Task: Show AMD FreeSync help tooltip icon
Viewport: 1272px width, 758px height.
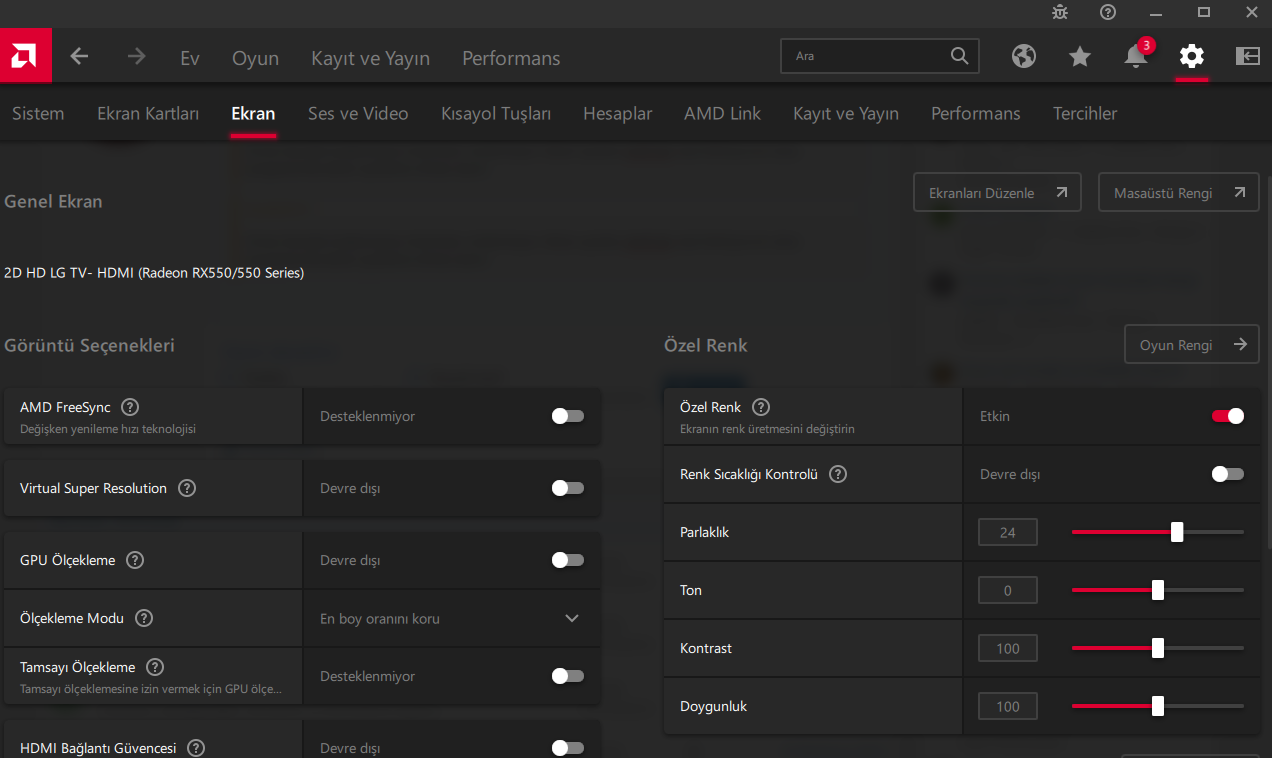Action: [x=130, y=407]
